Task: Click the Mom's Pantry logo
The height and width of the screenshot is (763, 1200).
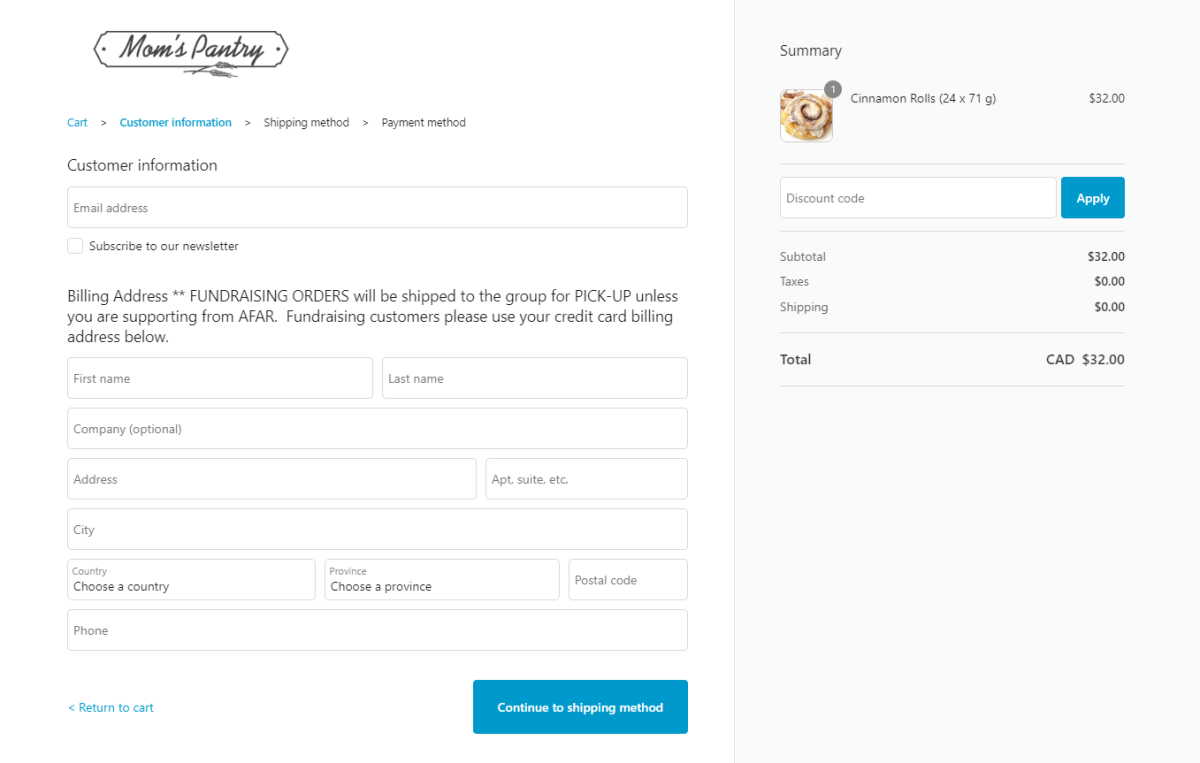Action: 190,50
